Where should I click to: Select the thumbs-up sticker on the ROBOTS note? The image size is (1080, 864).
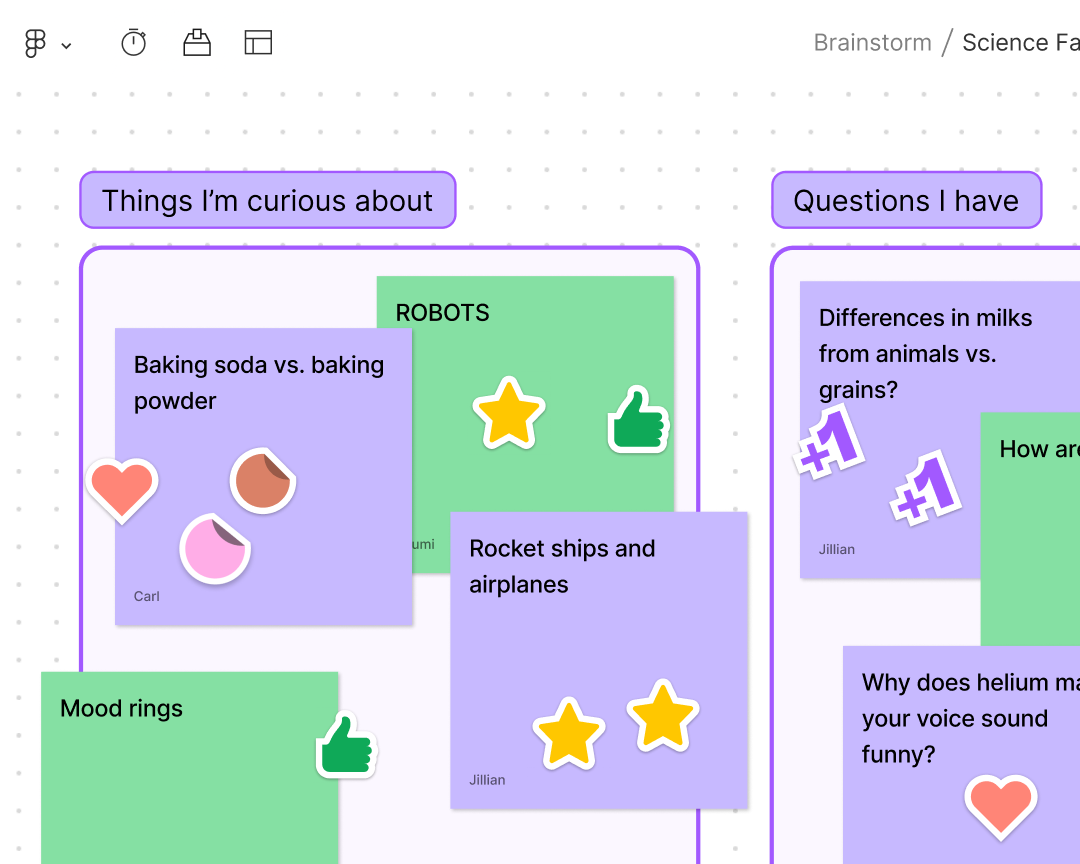pos(637,418)
